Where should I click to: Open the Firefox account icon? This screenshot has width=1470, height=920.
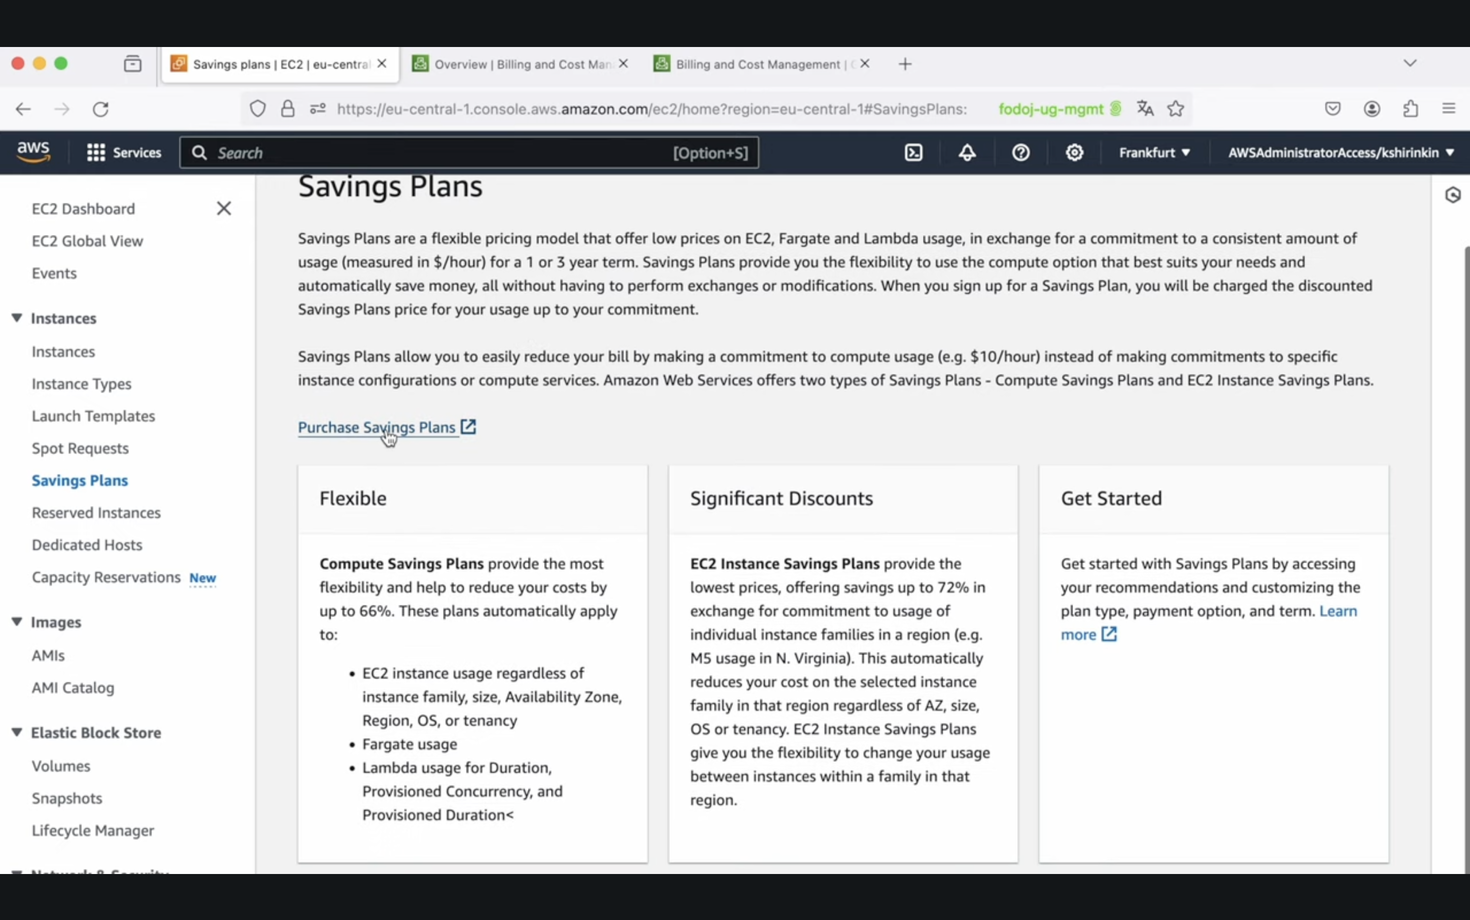point(1372,109)
